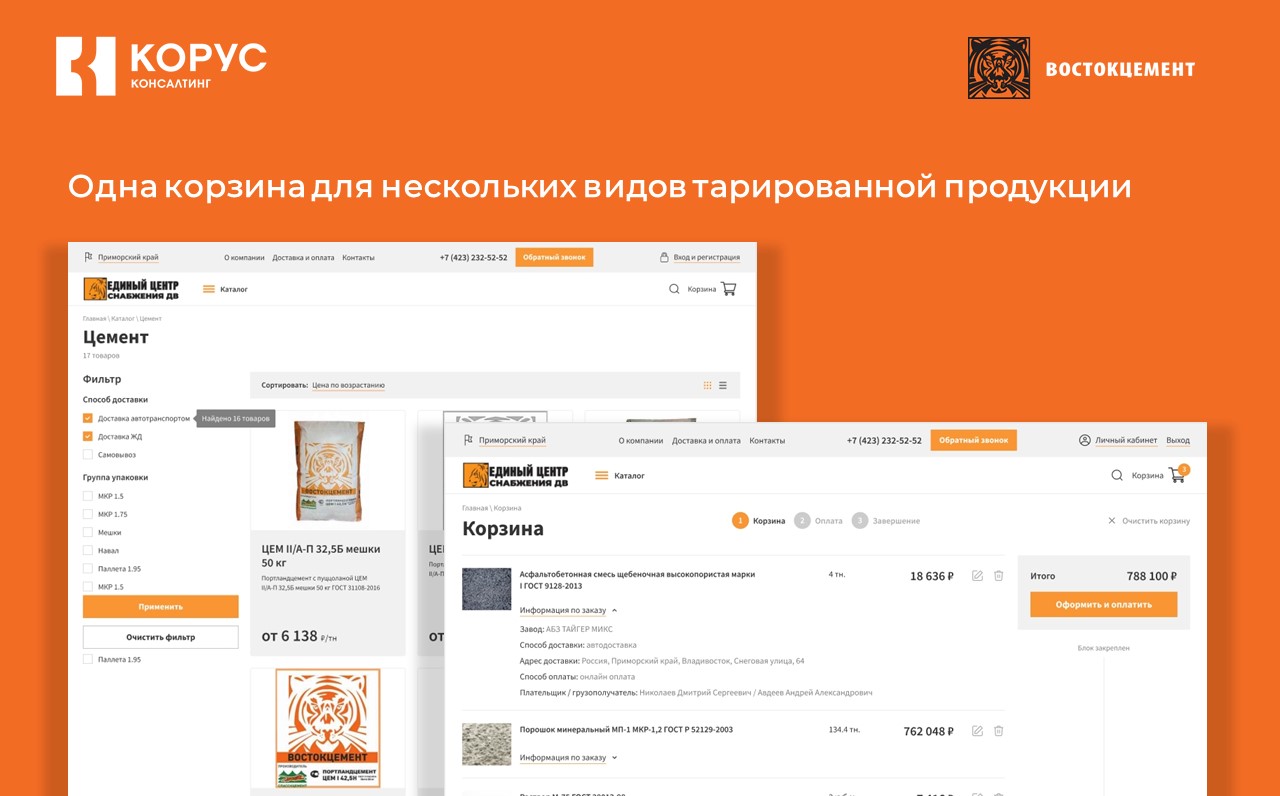Image resolution: width=1280 pixels, height=796 pixels.
Task: Edit the Асфальтобетонная смесь cart item
Action: (x=978, y=576)
